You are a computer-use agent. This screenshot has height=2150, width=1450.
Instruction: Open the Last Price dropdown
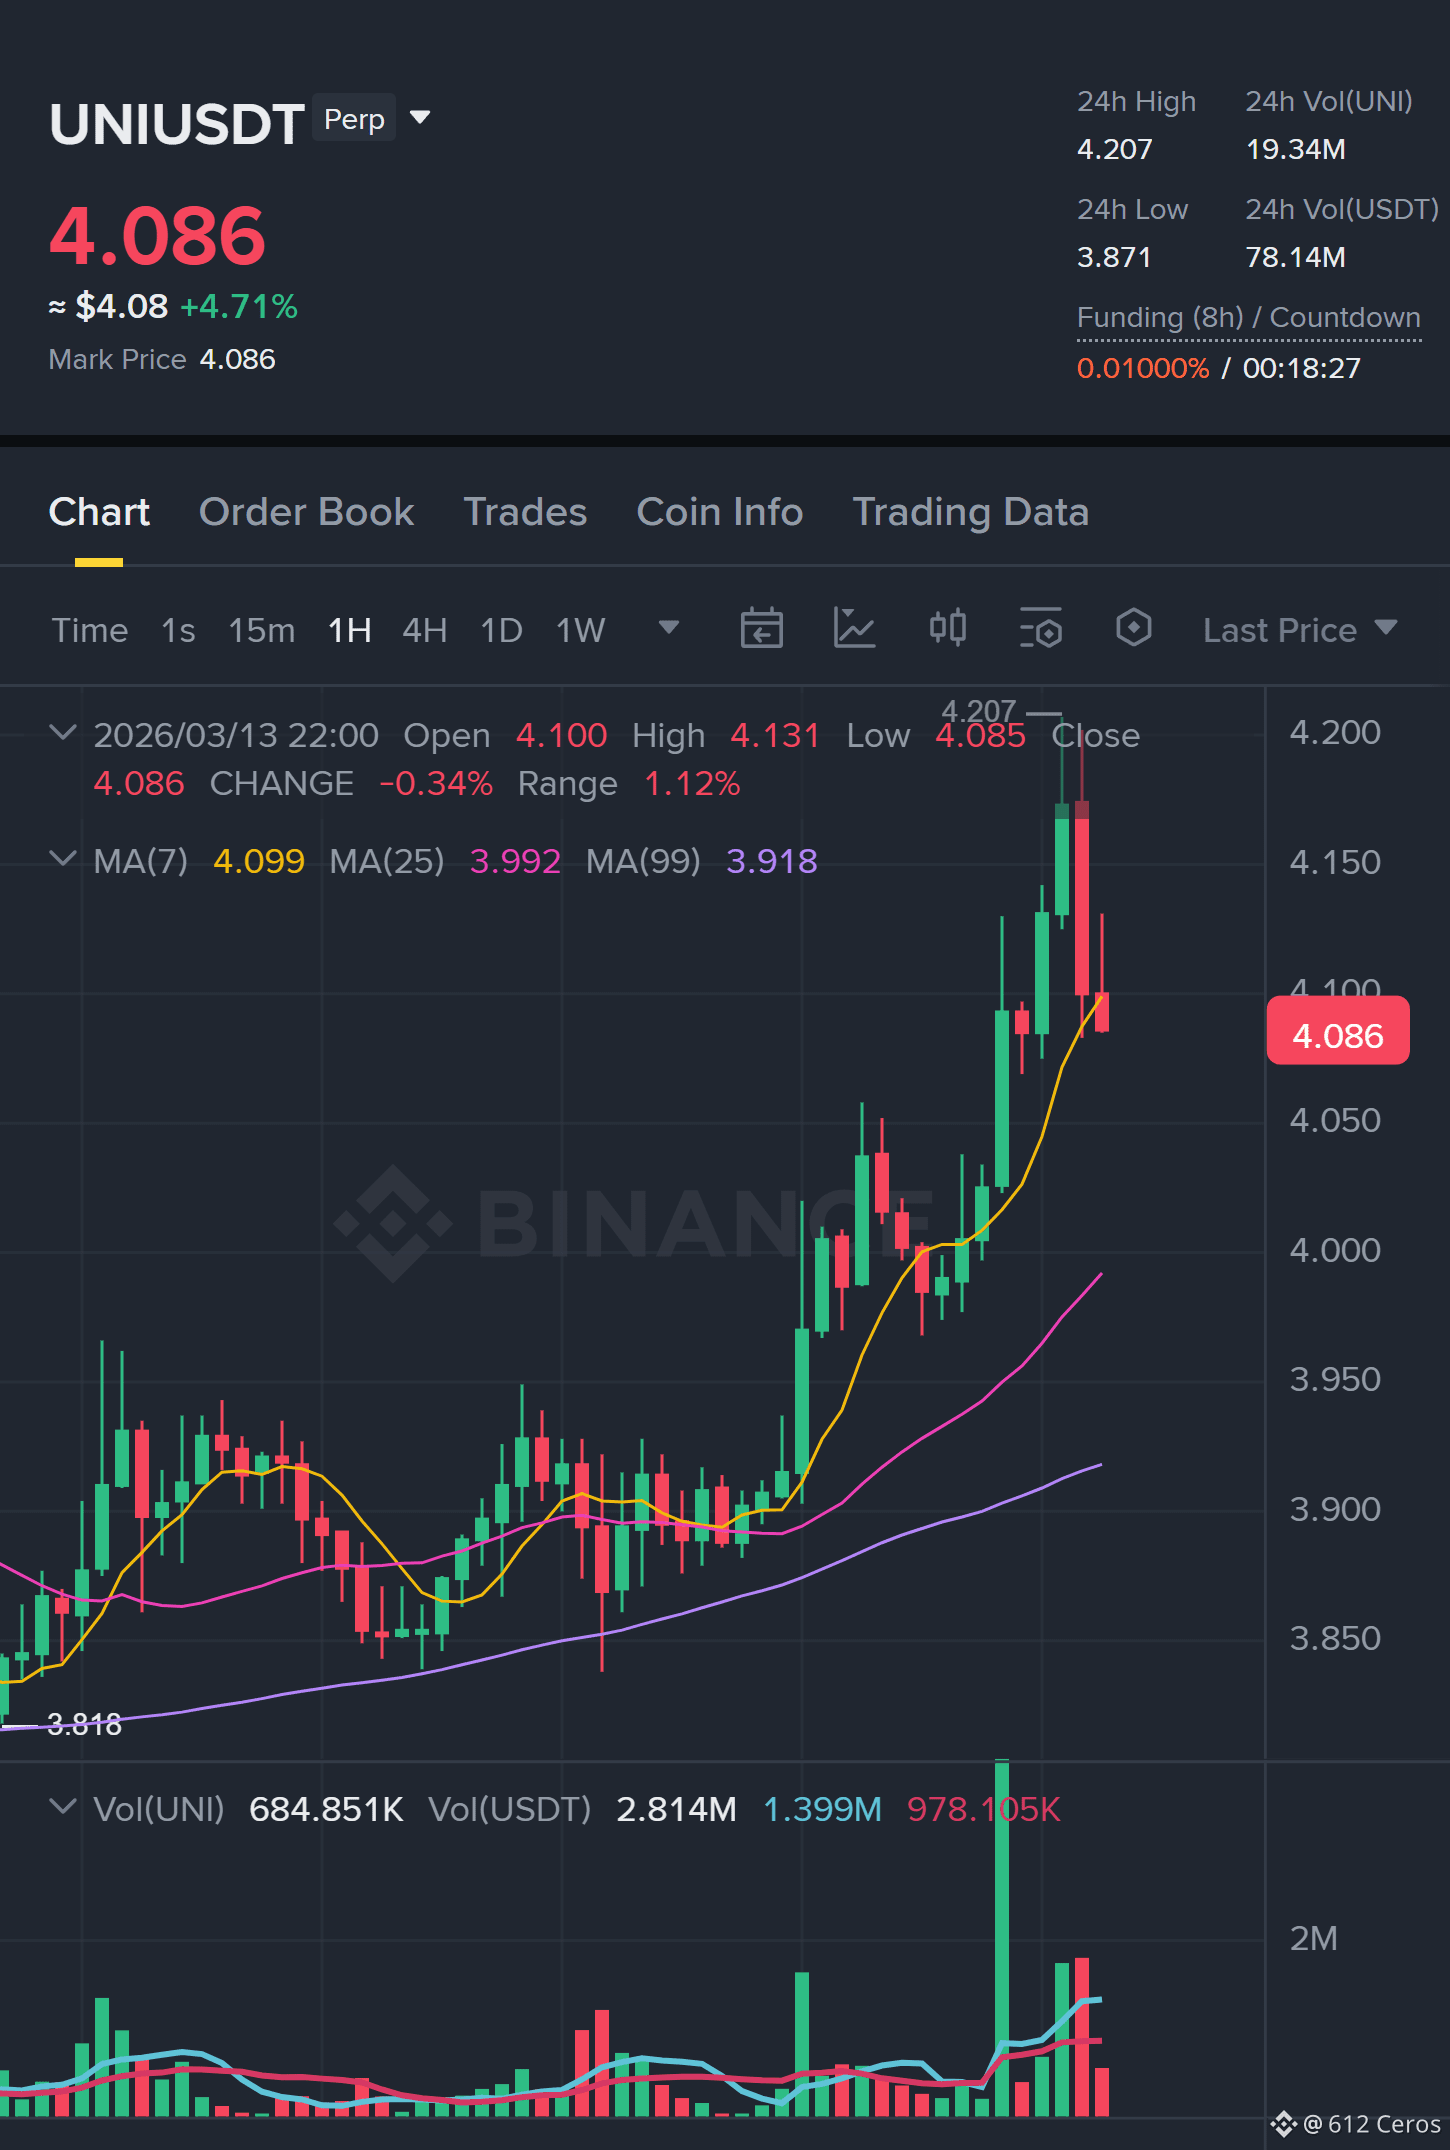tap(1299, 630)
